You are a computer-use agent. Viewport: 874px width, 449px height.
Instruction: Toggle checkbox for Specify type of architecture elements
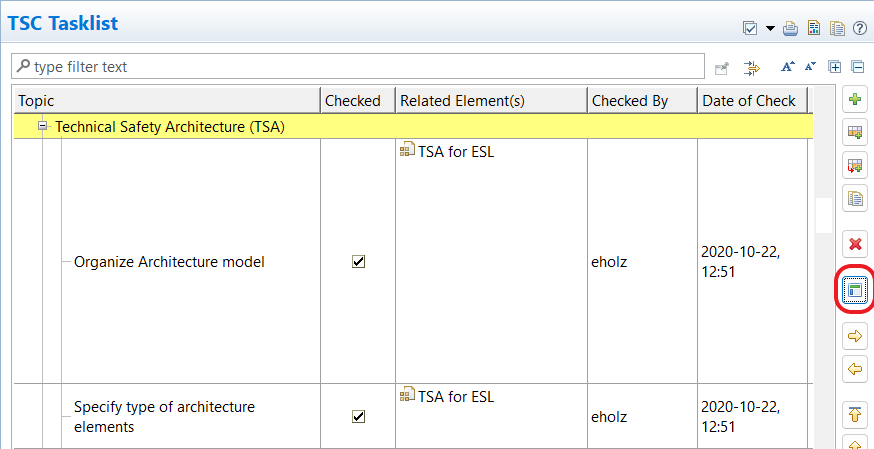[x=359, y=416]
